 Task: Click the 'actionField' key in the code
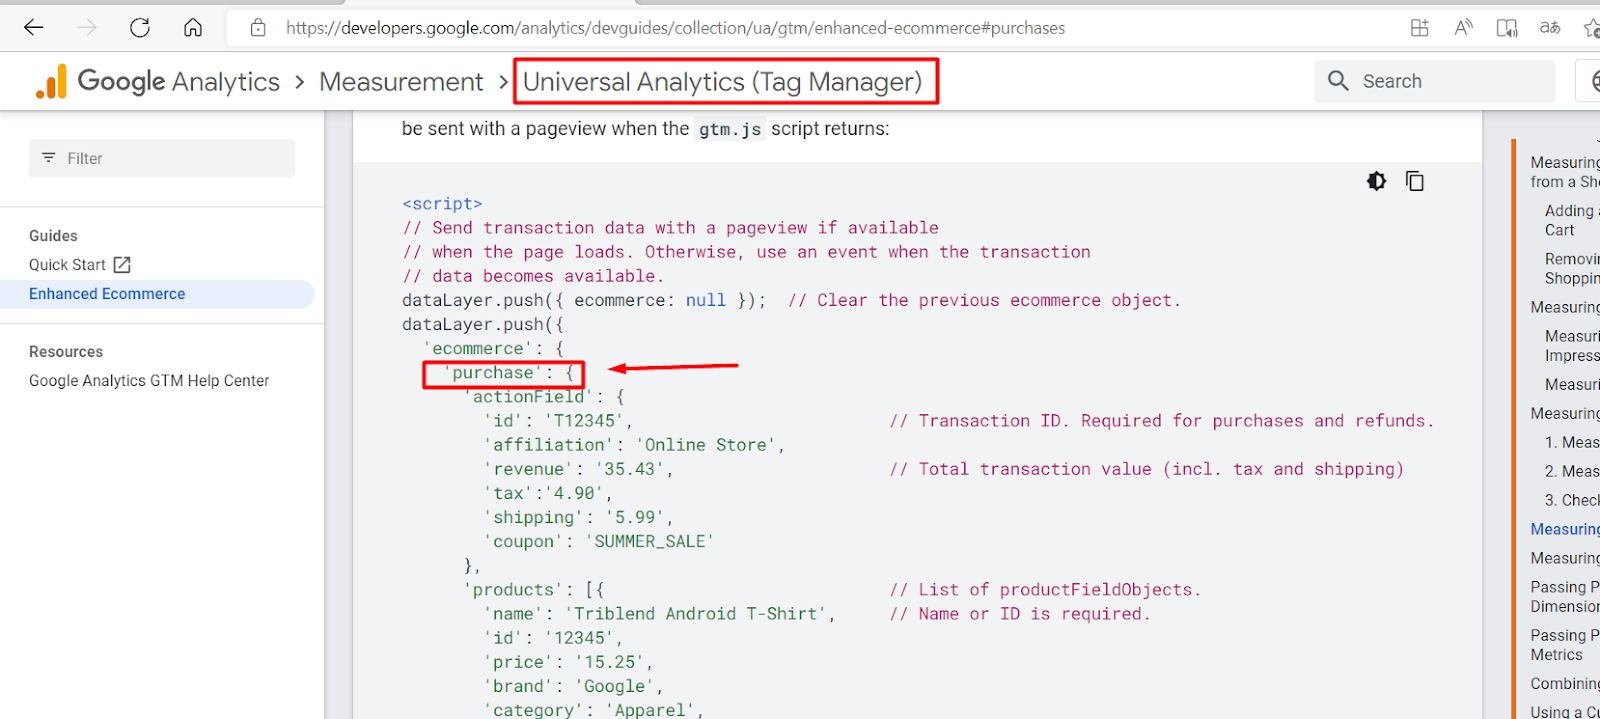(529, 397)
